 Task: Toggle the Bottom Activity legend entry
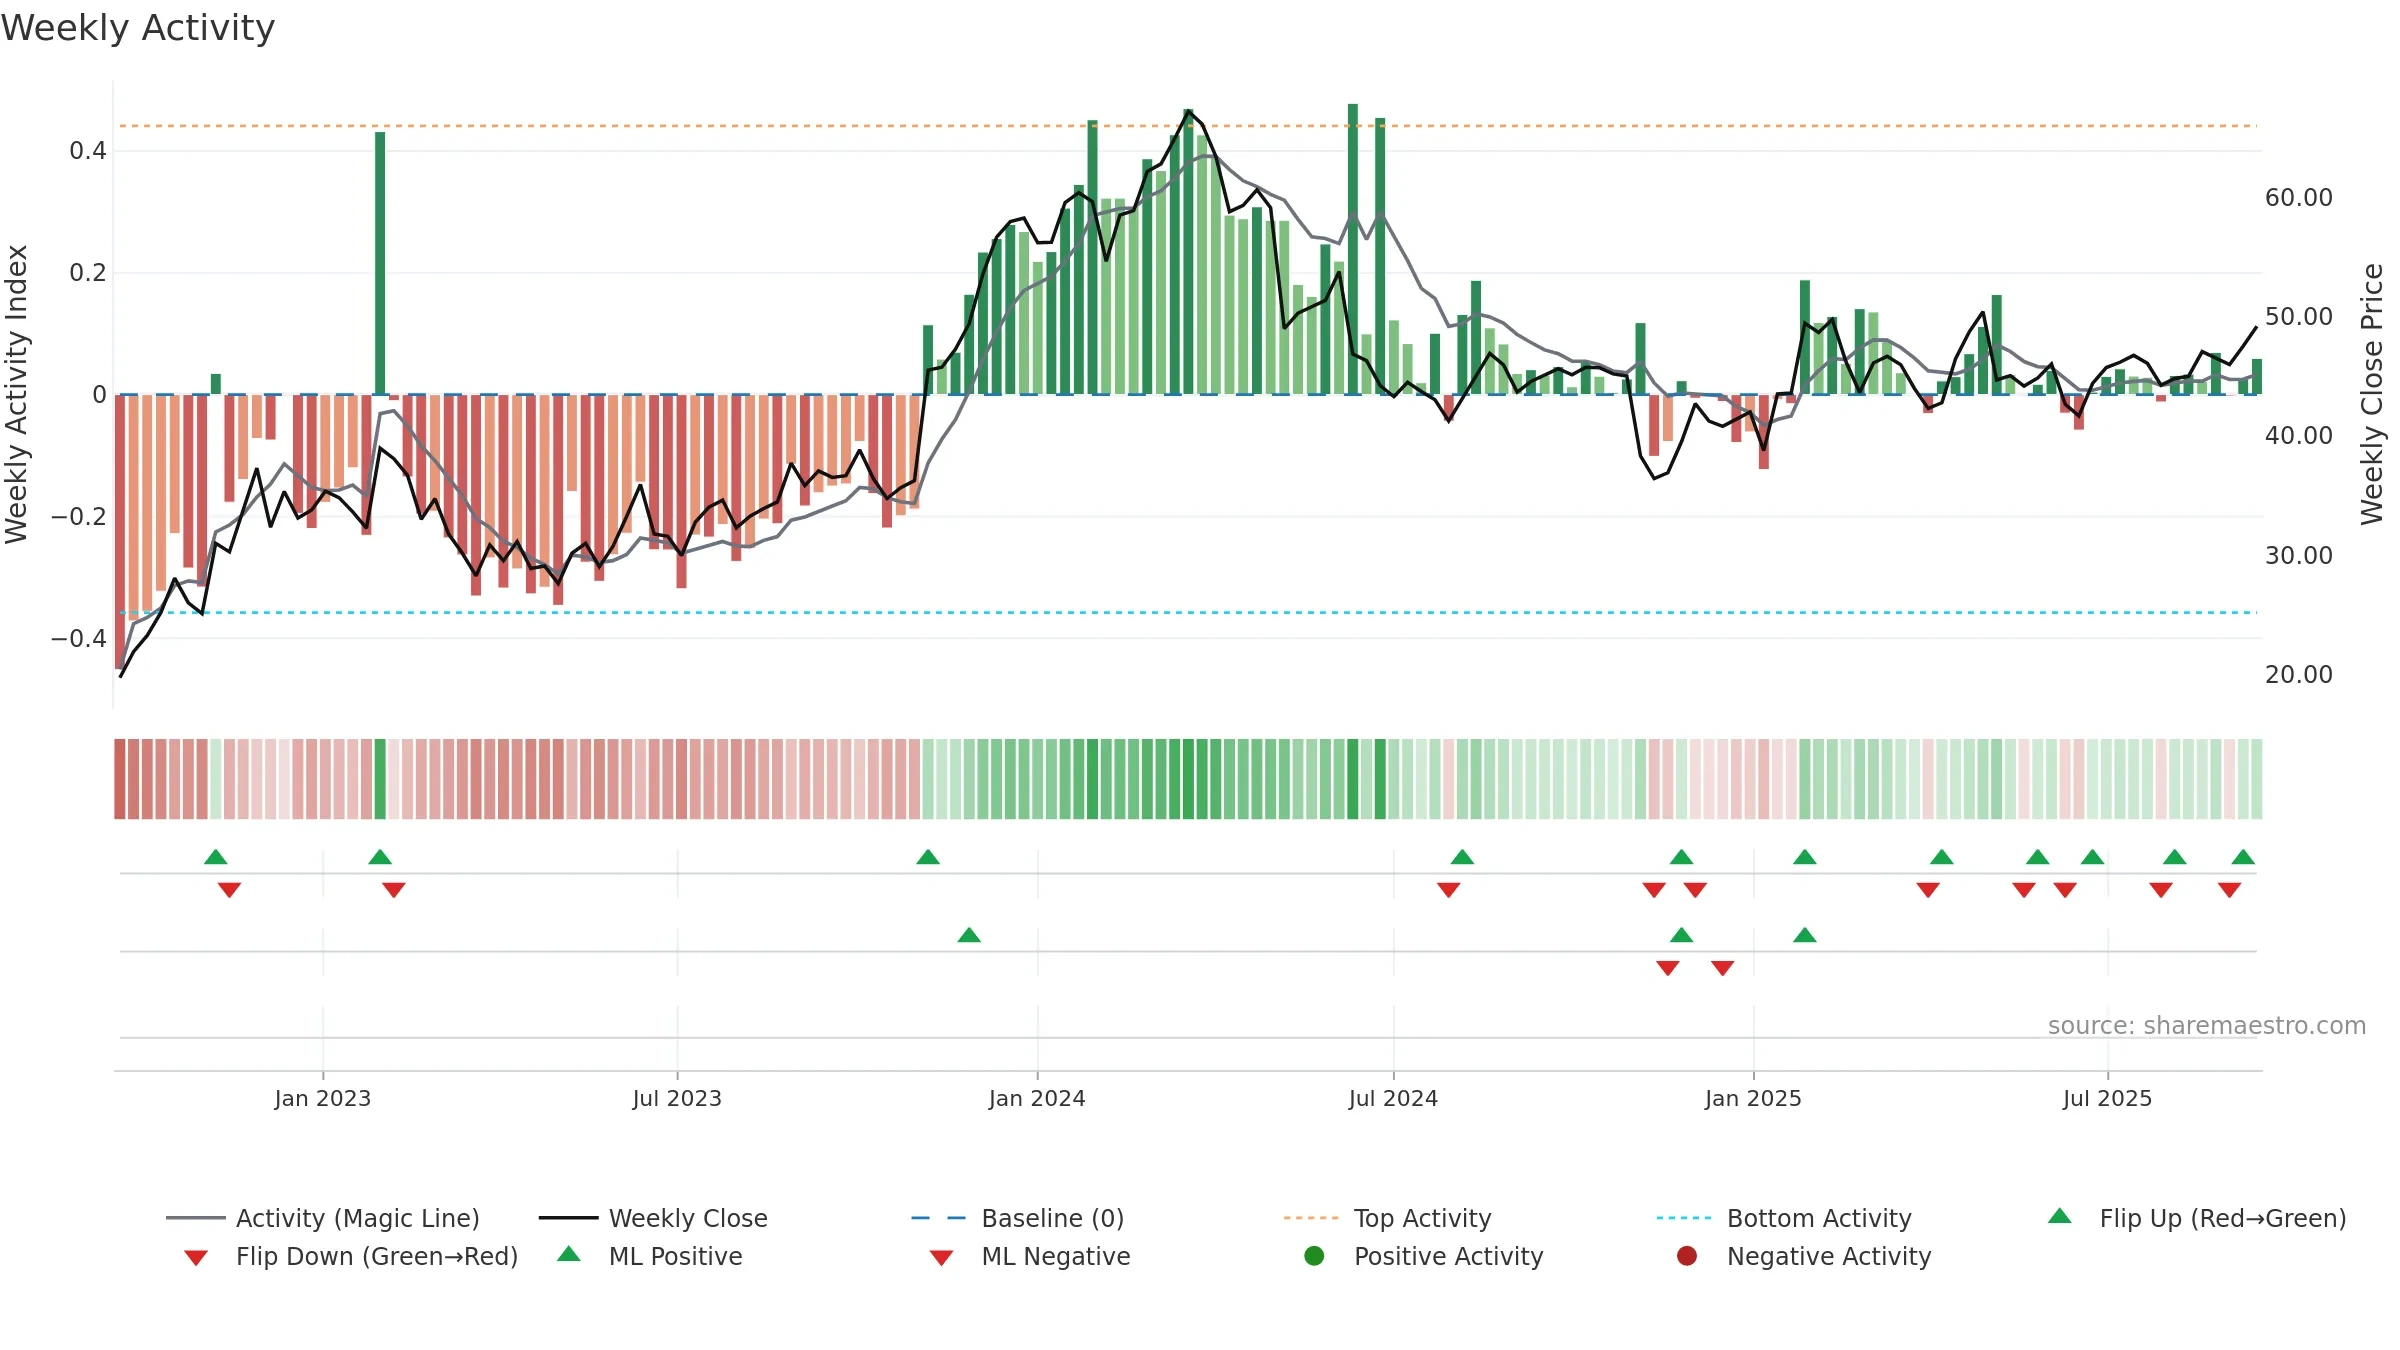point(1784,1218)
